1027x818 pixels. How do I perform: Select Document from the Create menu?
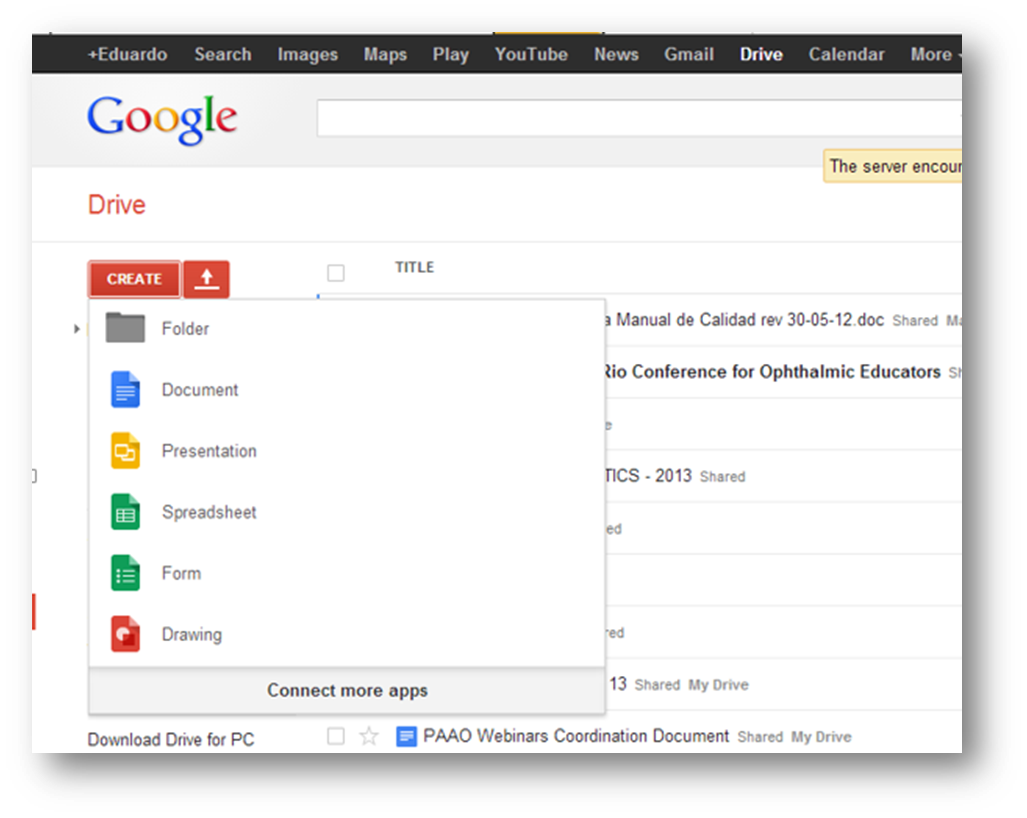click(199, 390)
